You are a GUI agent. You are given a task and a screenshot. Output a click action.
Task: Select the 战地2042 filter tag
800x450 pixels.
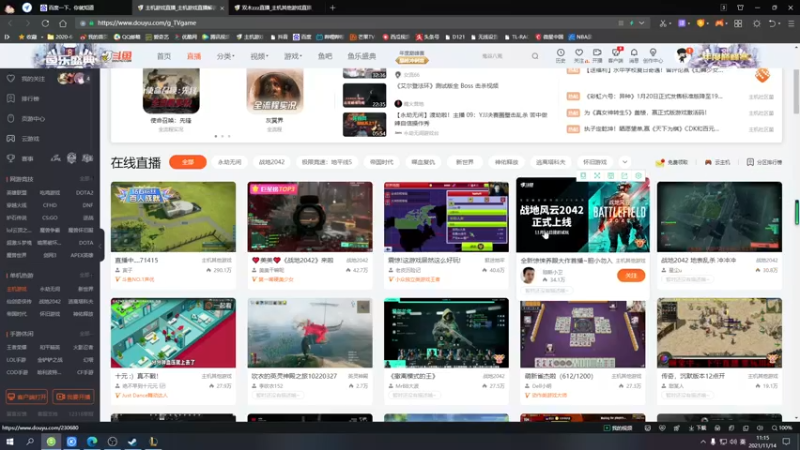[x=271, y=162]
